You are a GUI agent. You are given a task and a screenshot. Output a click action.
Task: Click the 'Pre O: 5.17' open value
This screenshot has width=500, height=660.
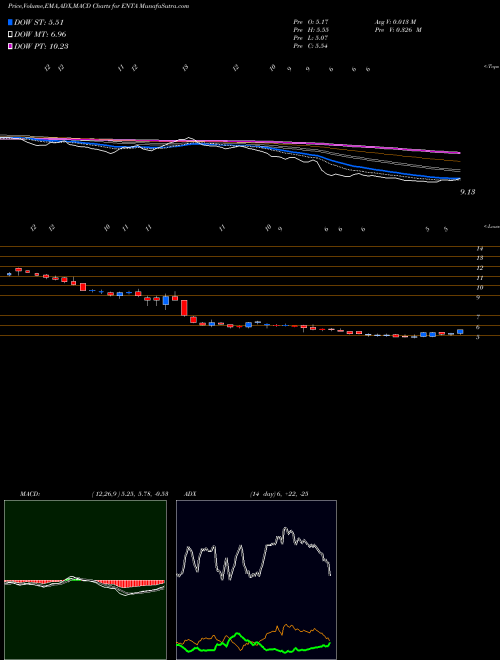(311, 21)
